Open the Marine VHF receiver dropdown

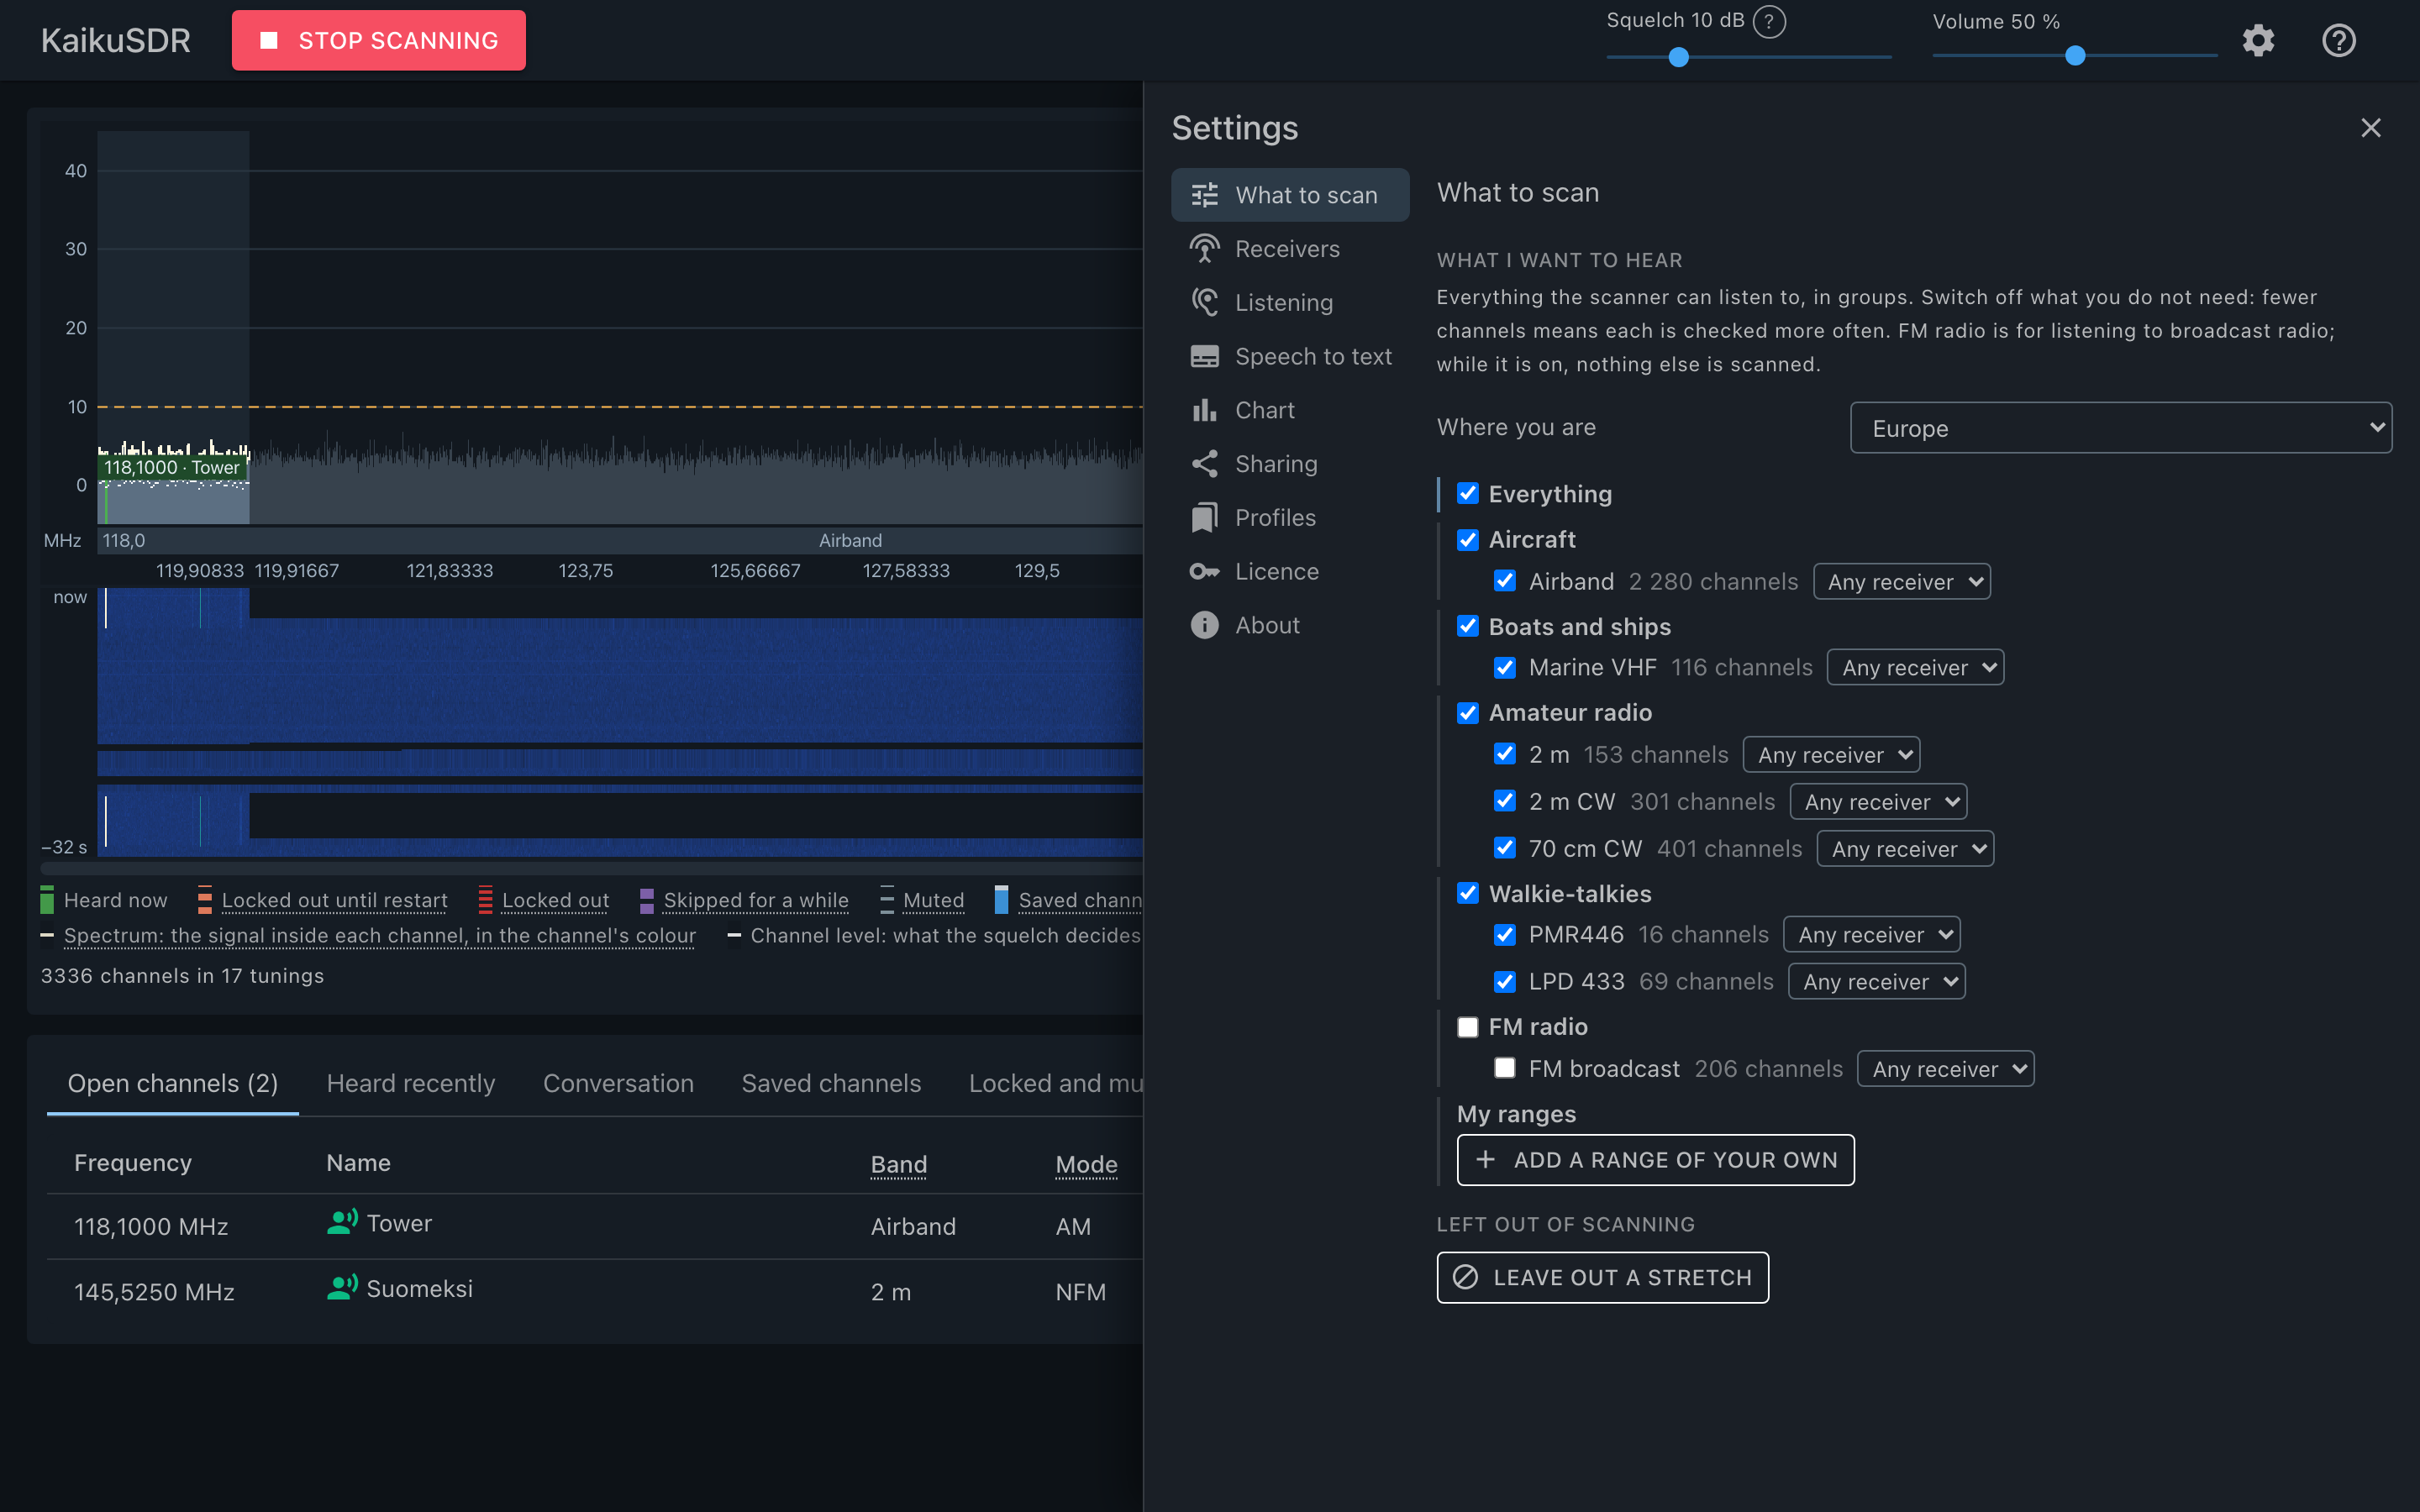(1915, 667)
